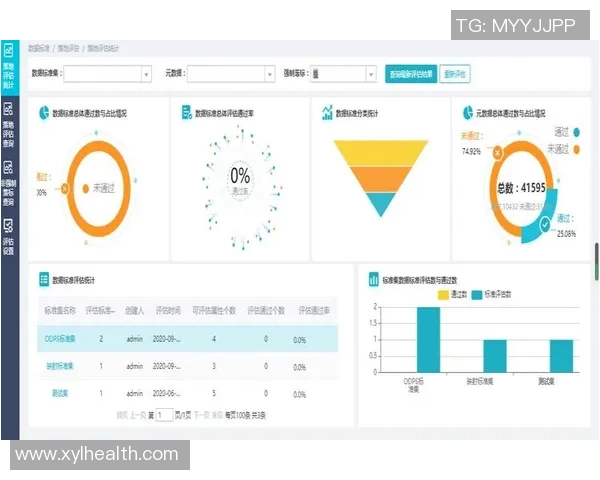Image resolution: width=600 pixels, height=480 pixels.
Task: Click the trend chart icon beside 数据标准分类统计
Action: [327, 113]
